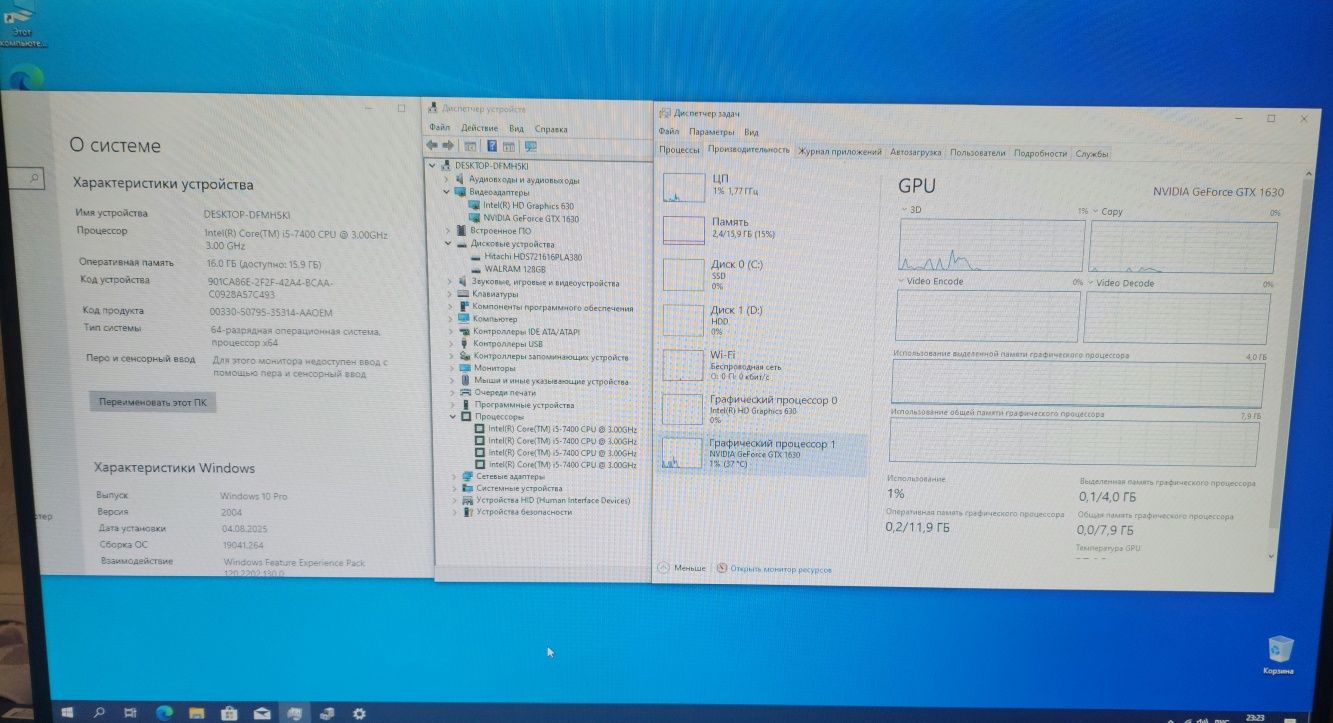The image size is (1333, 723).
Task: Click Меньше to collapse Task Manager details
Action: (x=681, y=568)
